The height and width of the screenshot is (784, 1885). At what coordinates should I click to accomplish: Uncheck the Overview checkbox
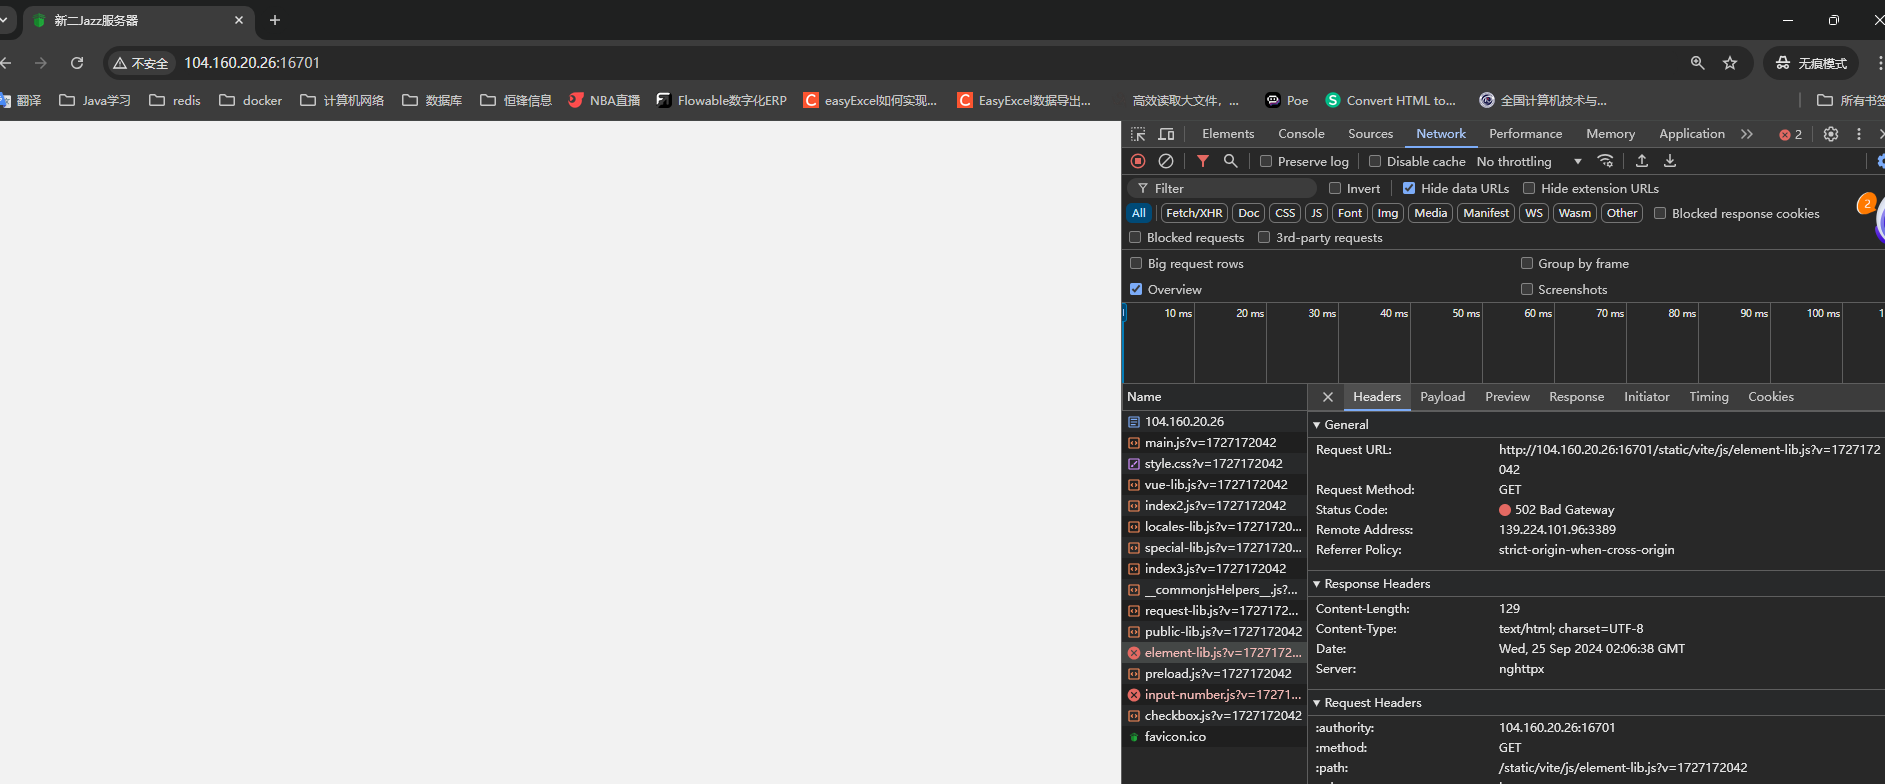click(1136, 289)
